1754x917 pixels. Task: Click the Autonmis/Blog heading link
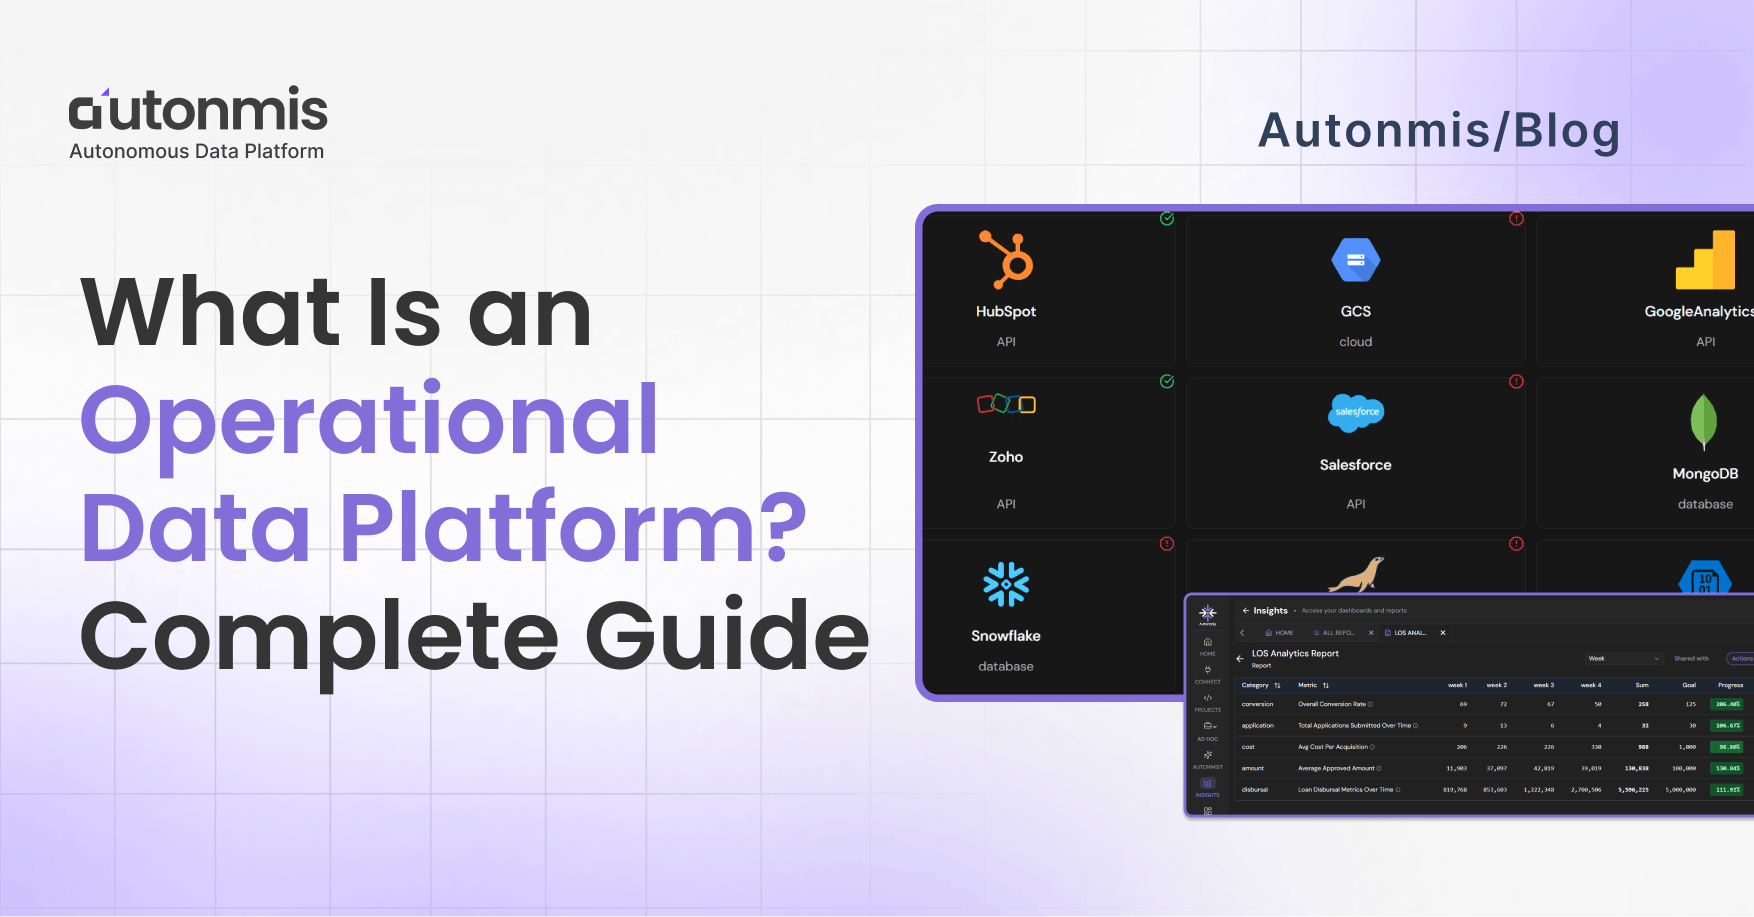1439,130
